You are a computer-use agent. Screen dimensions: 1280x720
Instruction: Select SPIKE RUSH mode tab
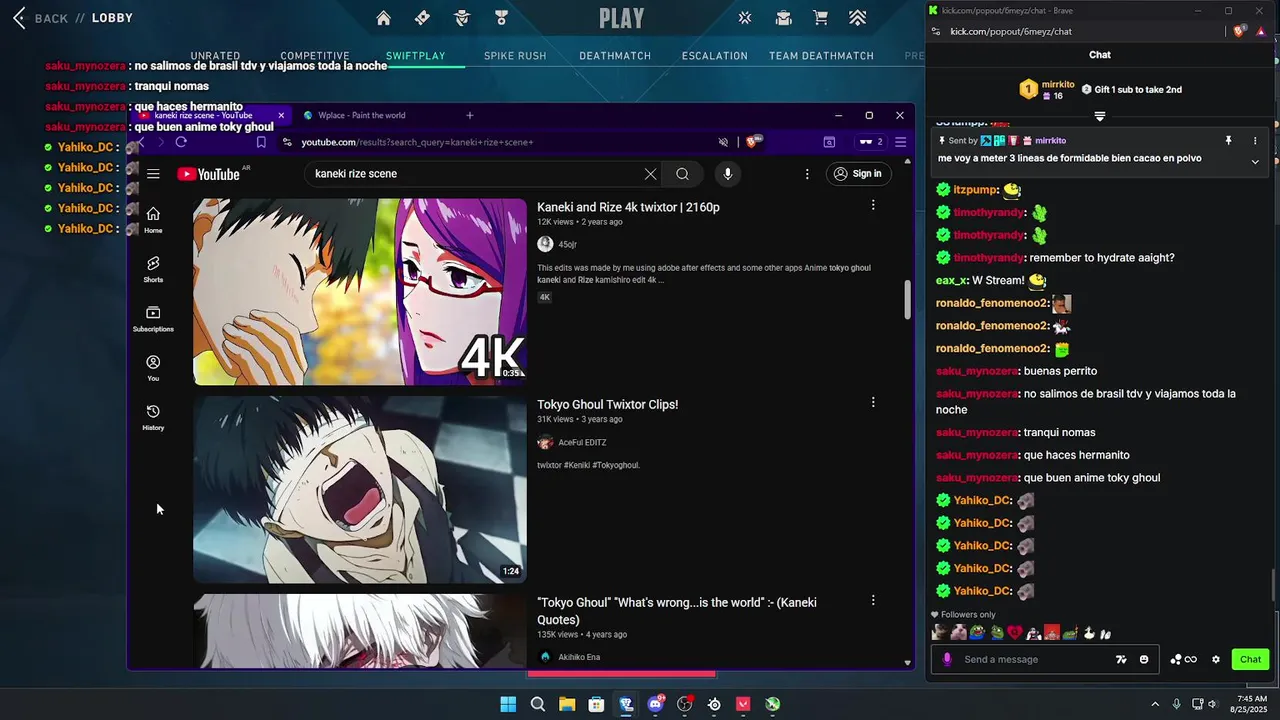point(515,56)
